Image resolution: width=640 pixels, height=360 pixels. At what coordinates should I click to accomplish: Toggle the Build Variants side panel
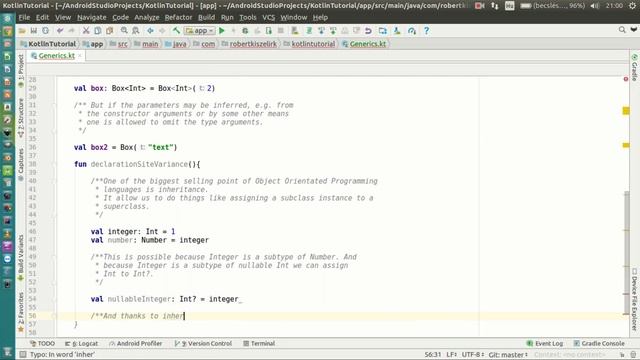pos(21,258)
